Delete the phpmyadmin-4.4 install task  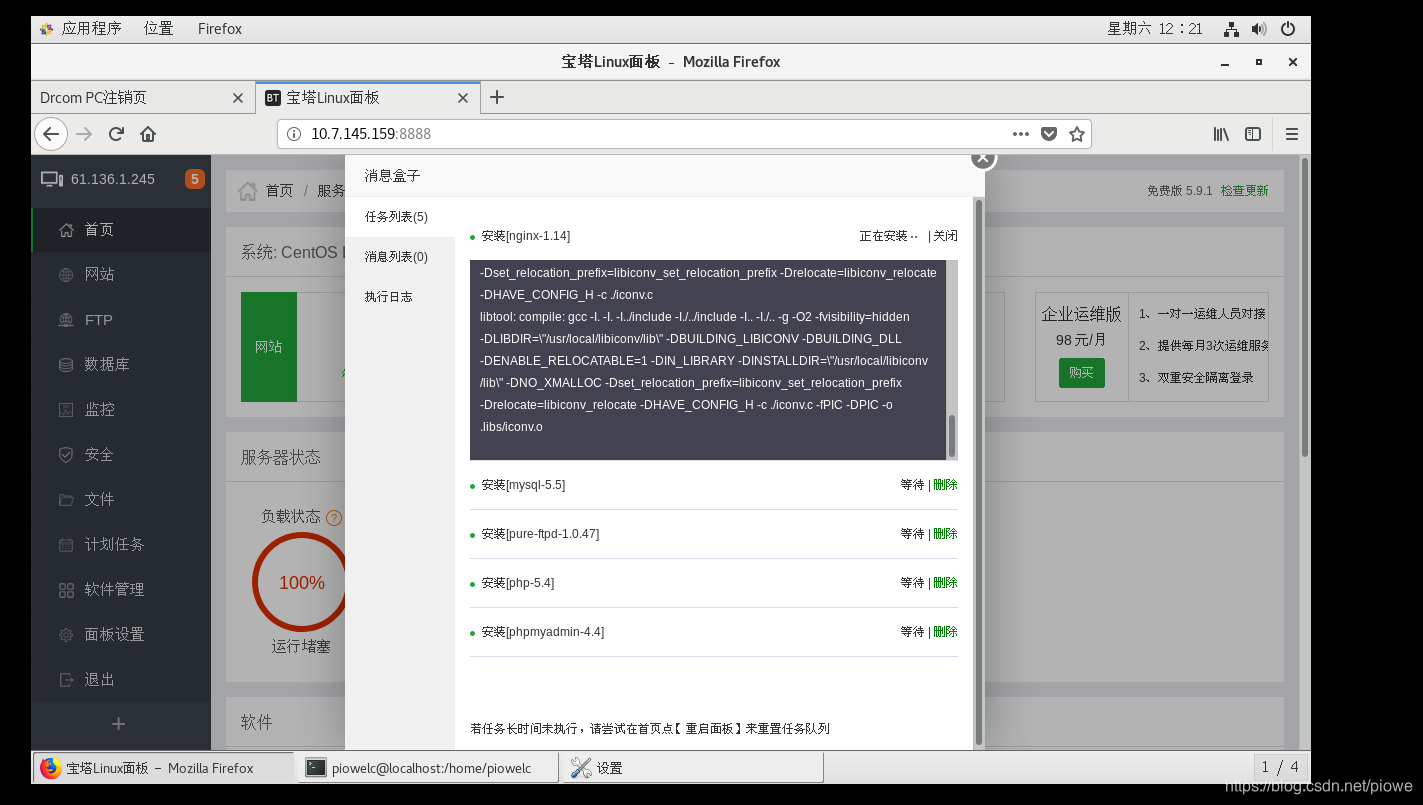coord(945,632)
